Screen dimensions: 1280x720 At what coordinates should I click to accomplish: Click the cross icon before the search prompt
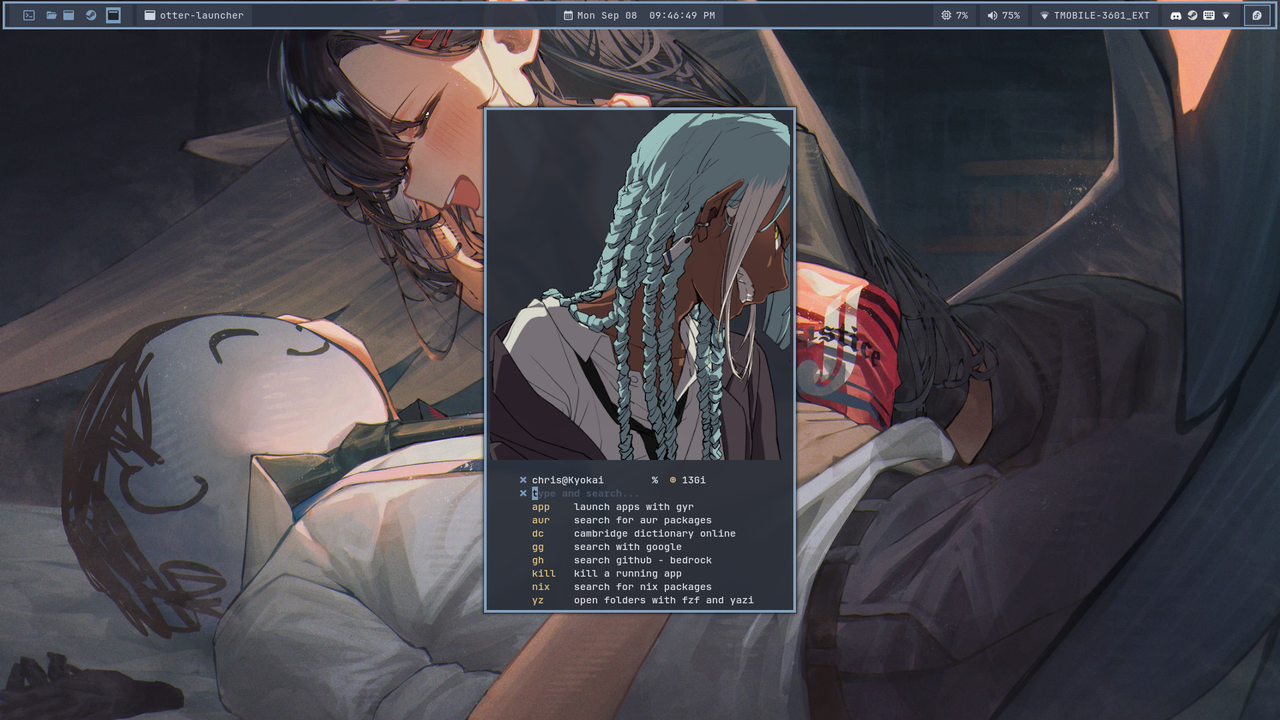[x=523, y=493]
